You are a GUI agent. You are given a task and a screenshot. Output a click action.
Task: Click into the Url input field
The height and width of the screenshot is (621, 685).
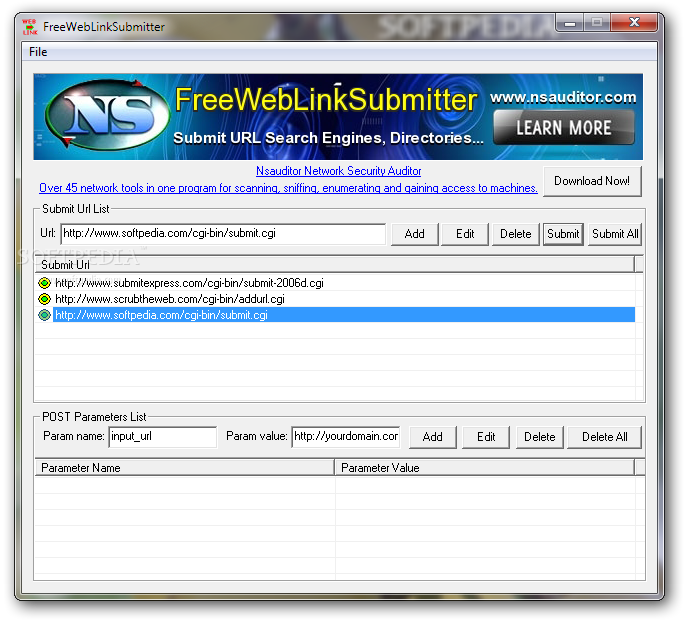pyautogui.click(x=223, y=234)
